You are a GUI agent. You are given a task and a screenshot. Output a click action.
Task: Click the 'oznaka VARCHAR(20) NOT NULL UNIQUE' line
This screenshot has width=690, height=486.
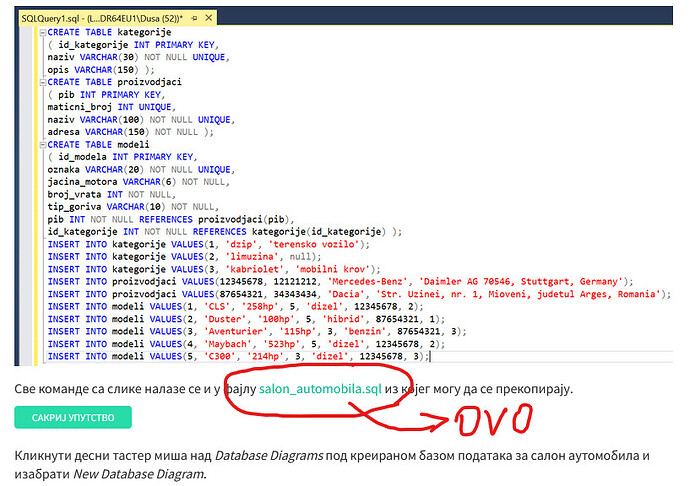(141, 169)
